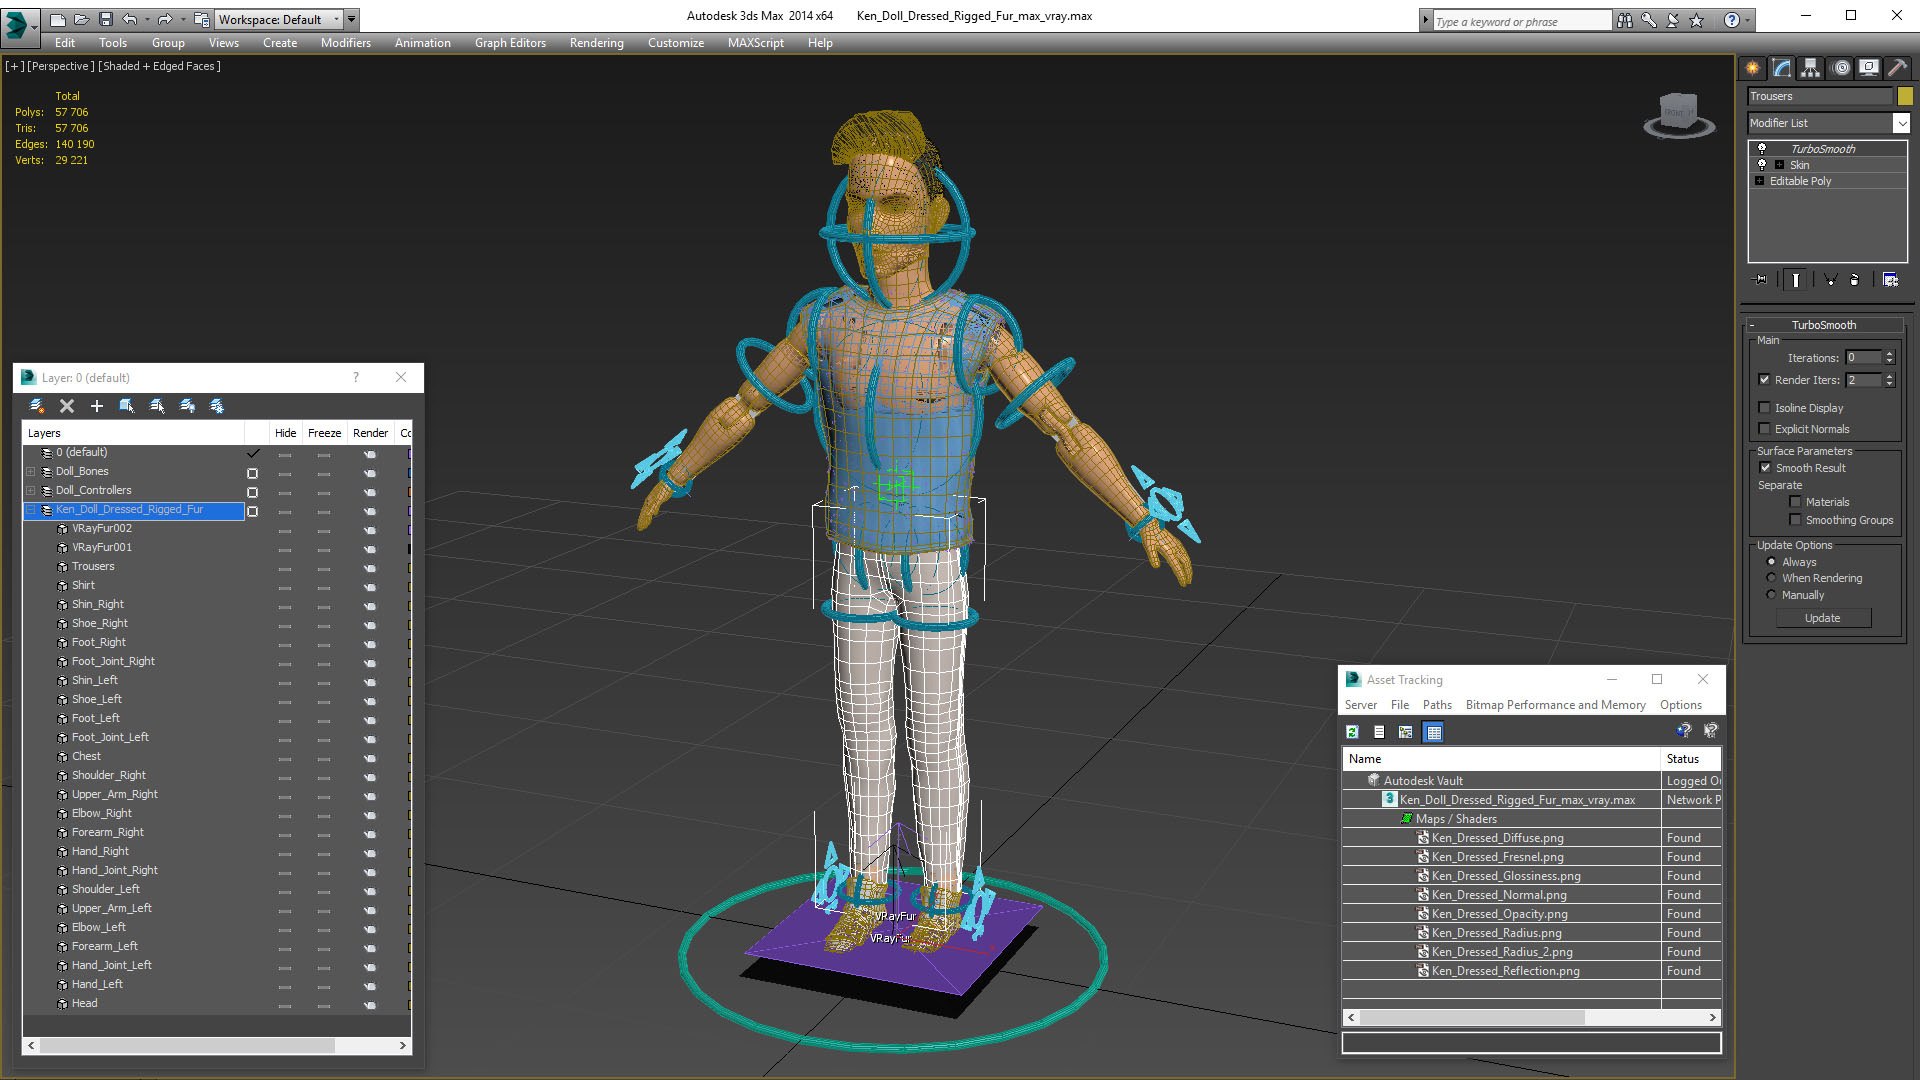This screenshot has height=1080, width=1920.
Task: Click the Pin Stack icon
Action: (x=1761, y=280)
